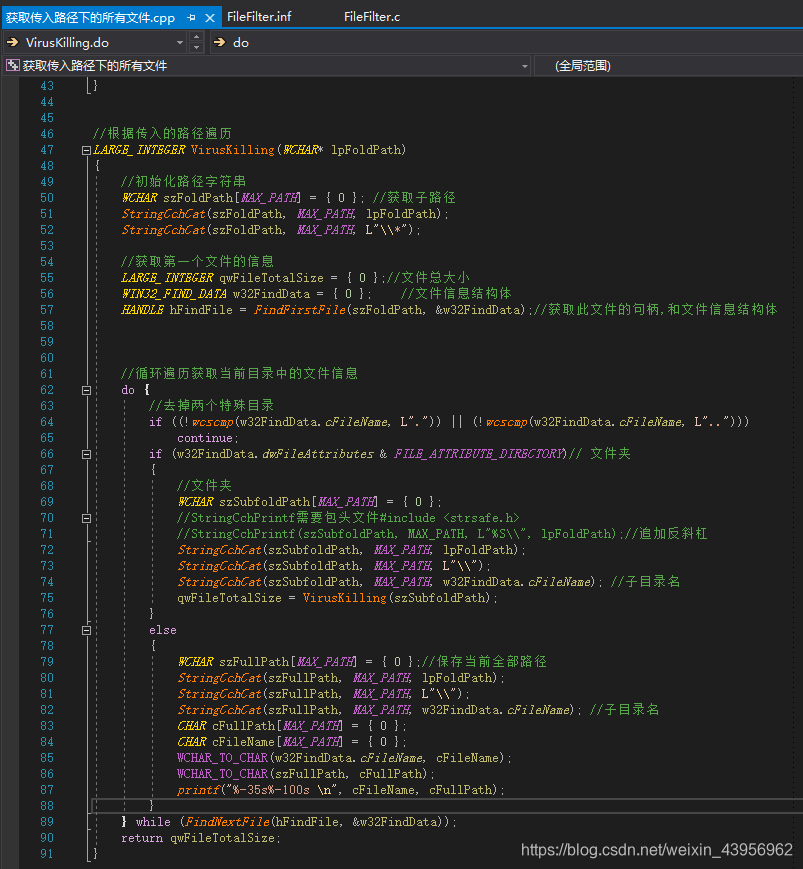Click line number 91 in the gutter
This screenshot has height=869, width=803.
coord(47,854)
